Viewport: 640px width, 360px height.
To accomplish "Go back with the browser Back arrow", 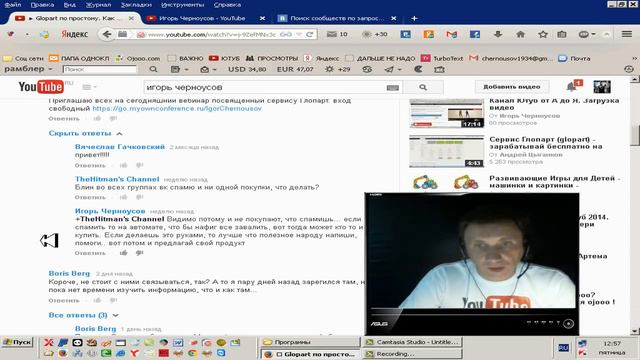I will (x=107, y=34).
